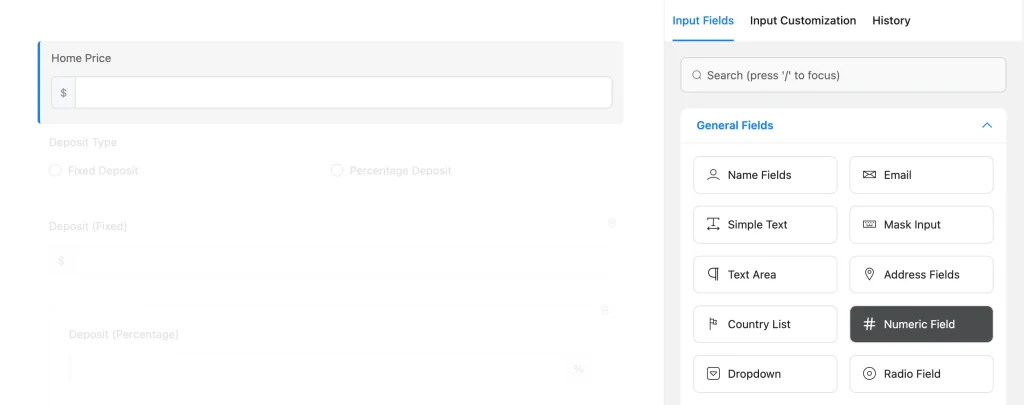Add a Country List field
This screenshot has height=405, width=1024.
765,324
